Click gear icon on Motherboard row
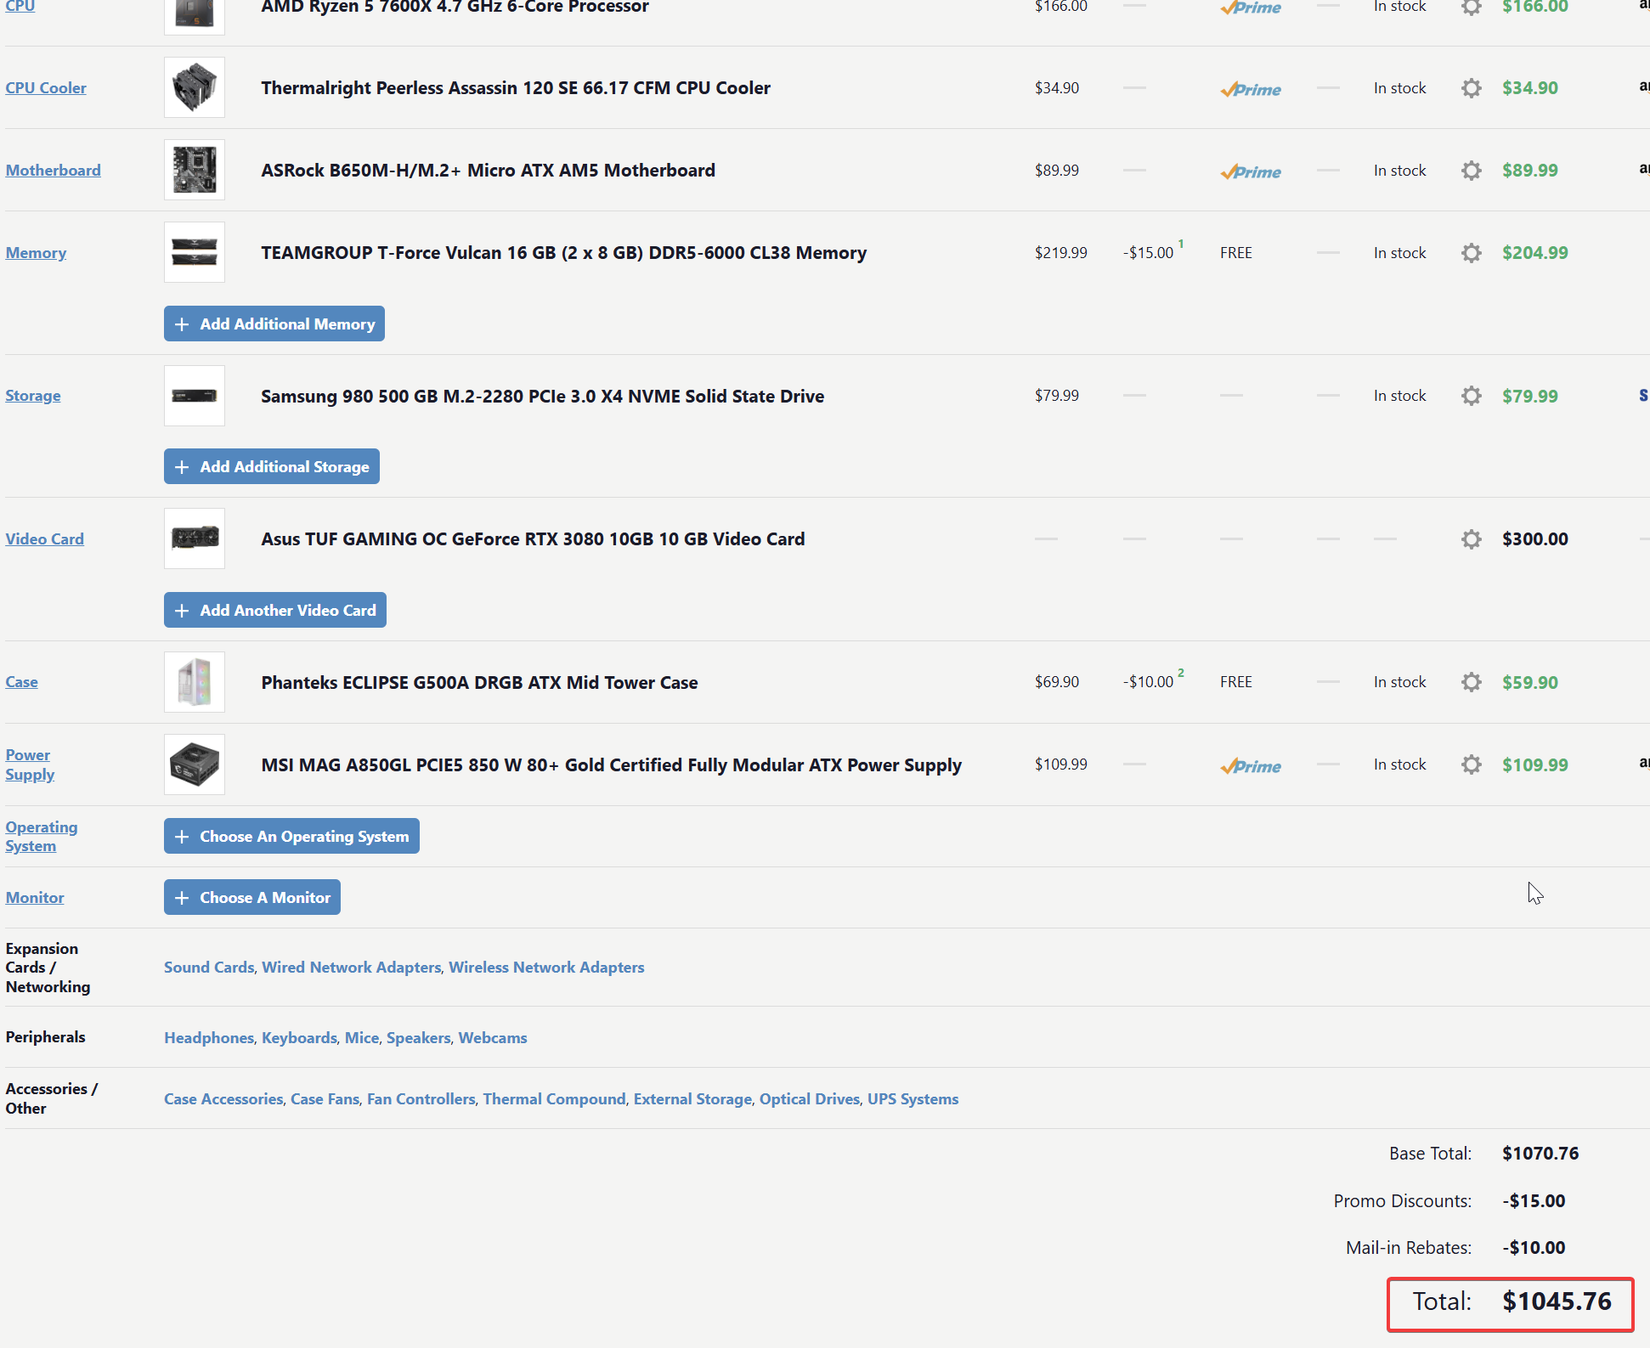This screenshot has height=1348, width=1650. pyautogui.click(x=1471, y=170)
